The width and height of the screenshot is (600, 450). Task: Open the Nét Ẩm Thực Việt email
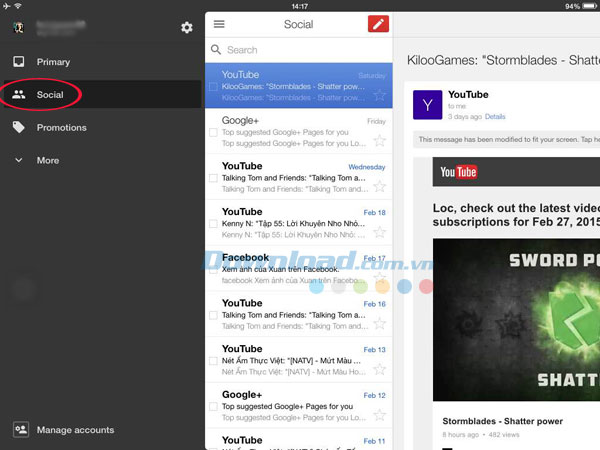tap(298, 360)
